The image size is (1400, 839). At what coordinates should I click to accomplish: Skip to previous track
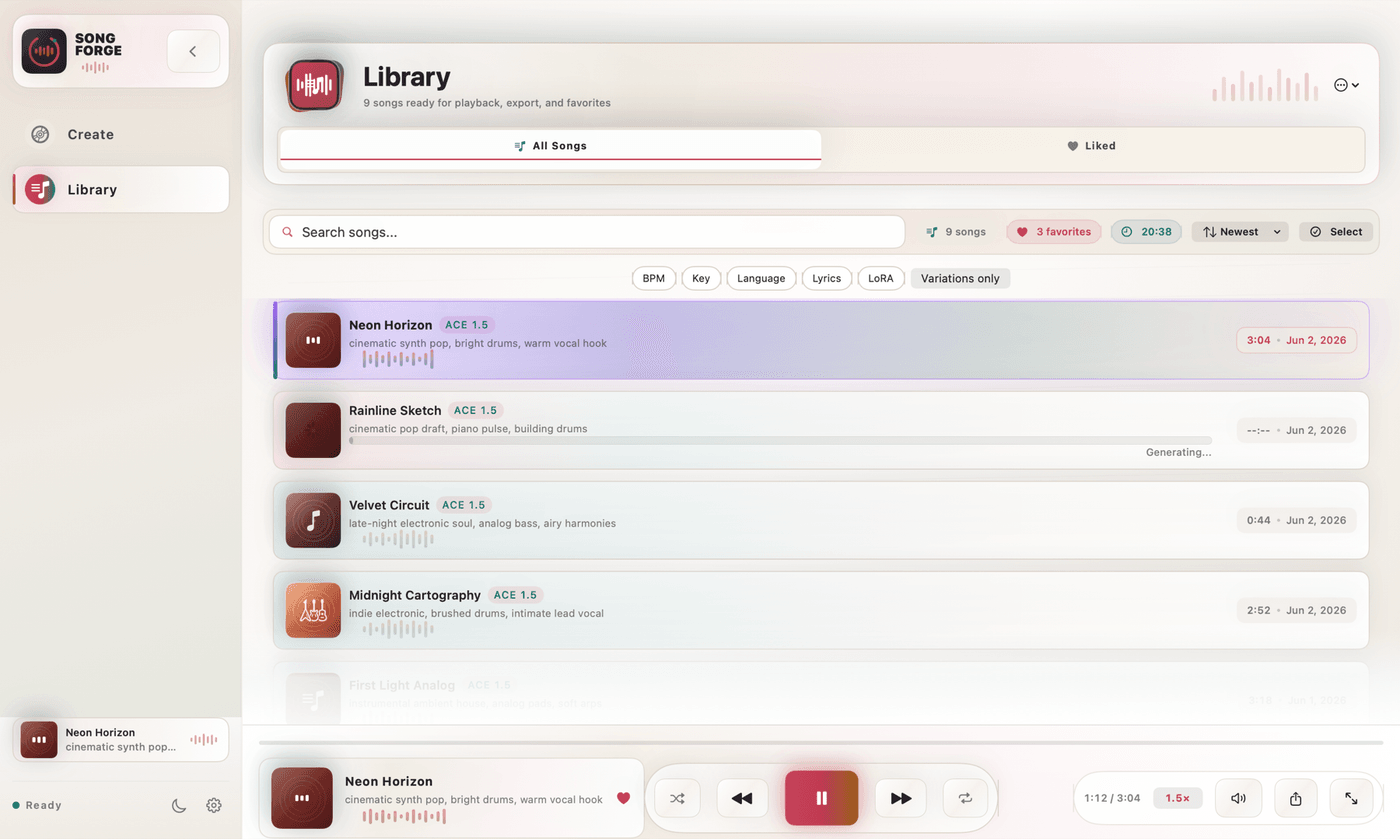(x=742, y=798)
